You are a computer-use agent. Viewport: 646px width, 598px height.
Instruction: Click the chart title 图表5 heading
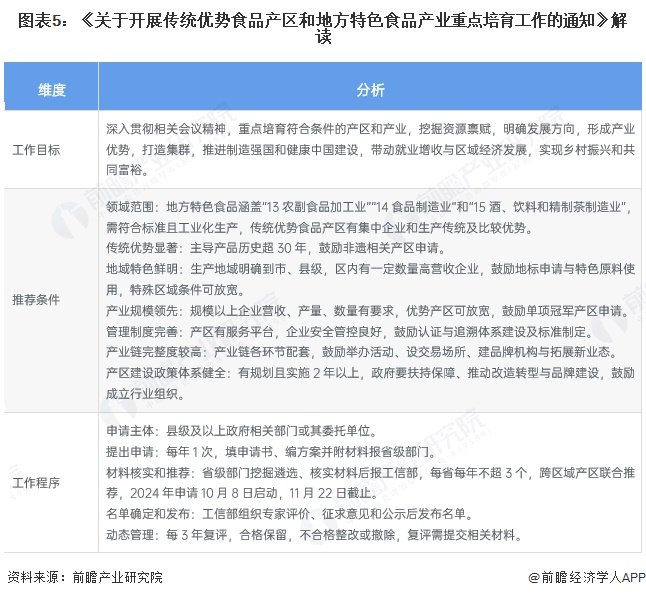click(x=323, y=28)
